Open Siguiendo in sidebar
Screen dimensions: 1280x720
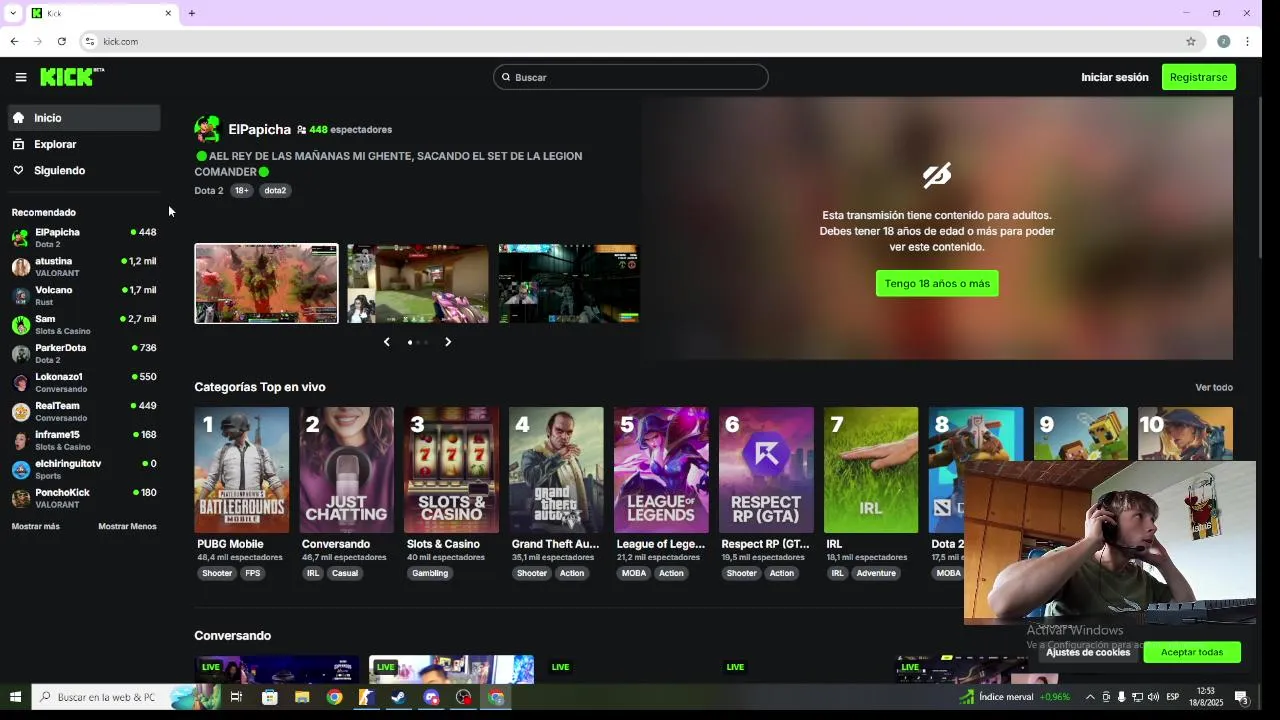84,170
